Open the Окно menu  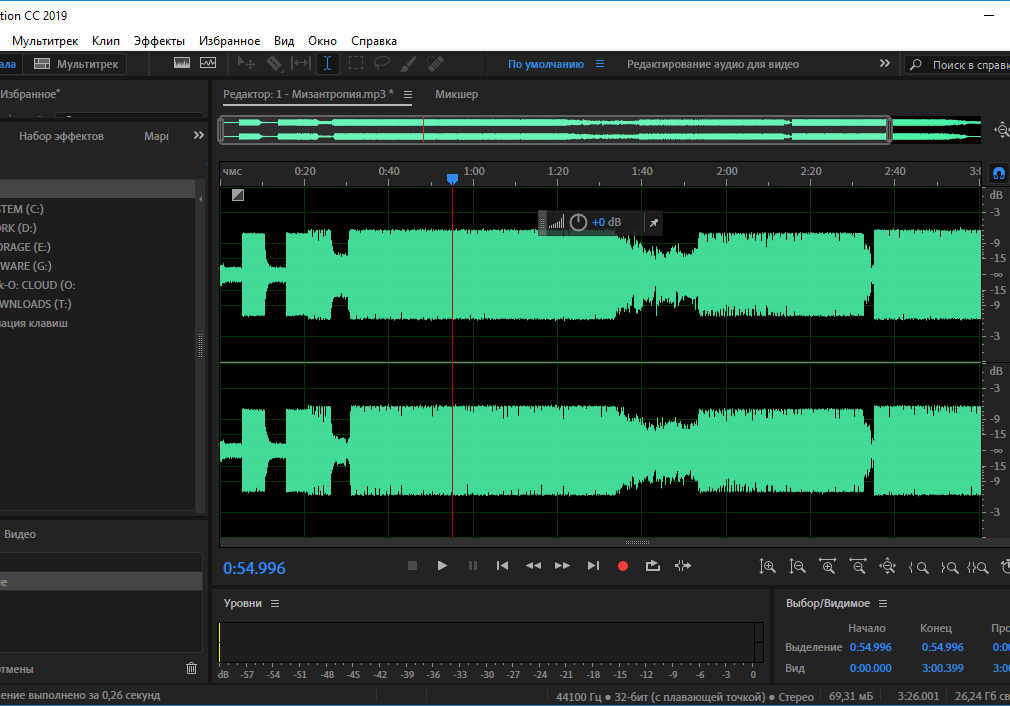coord(322,41)
